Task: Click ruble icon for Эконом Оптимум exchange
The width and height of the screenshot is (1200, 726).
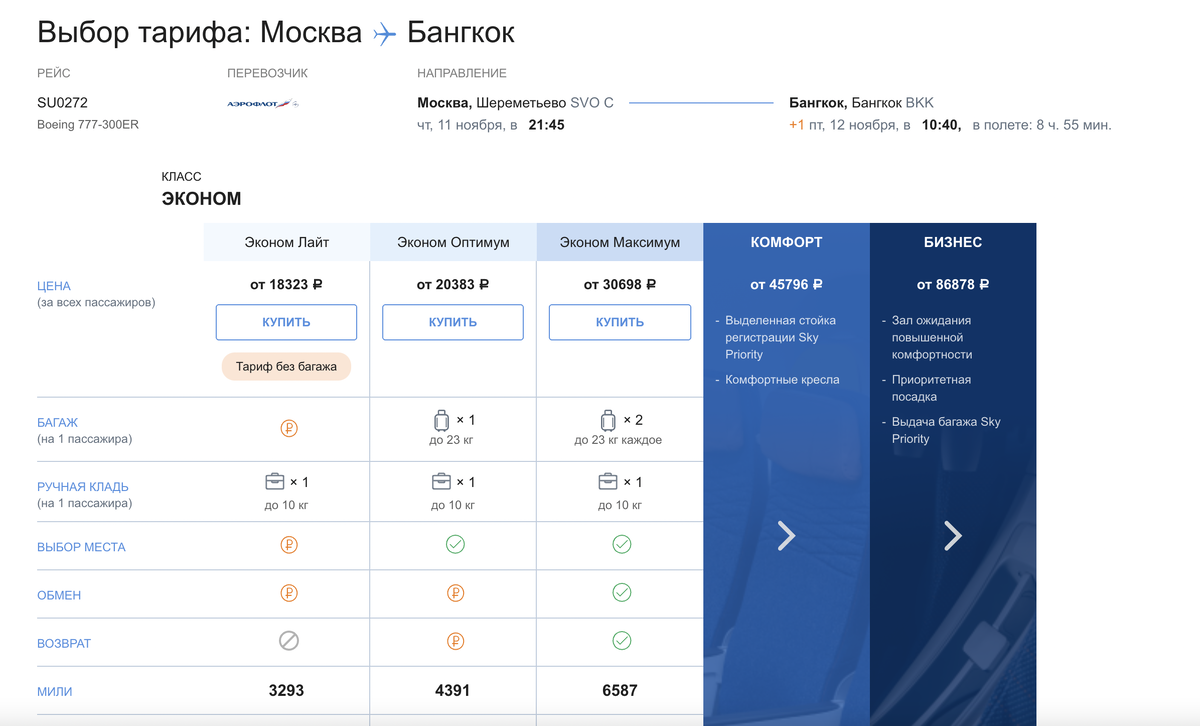Action: tap(455, 593)
